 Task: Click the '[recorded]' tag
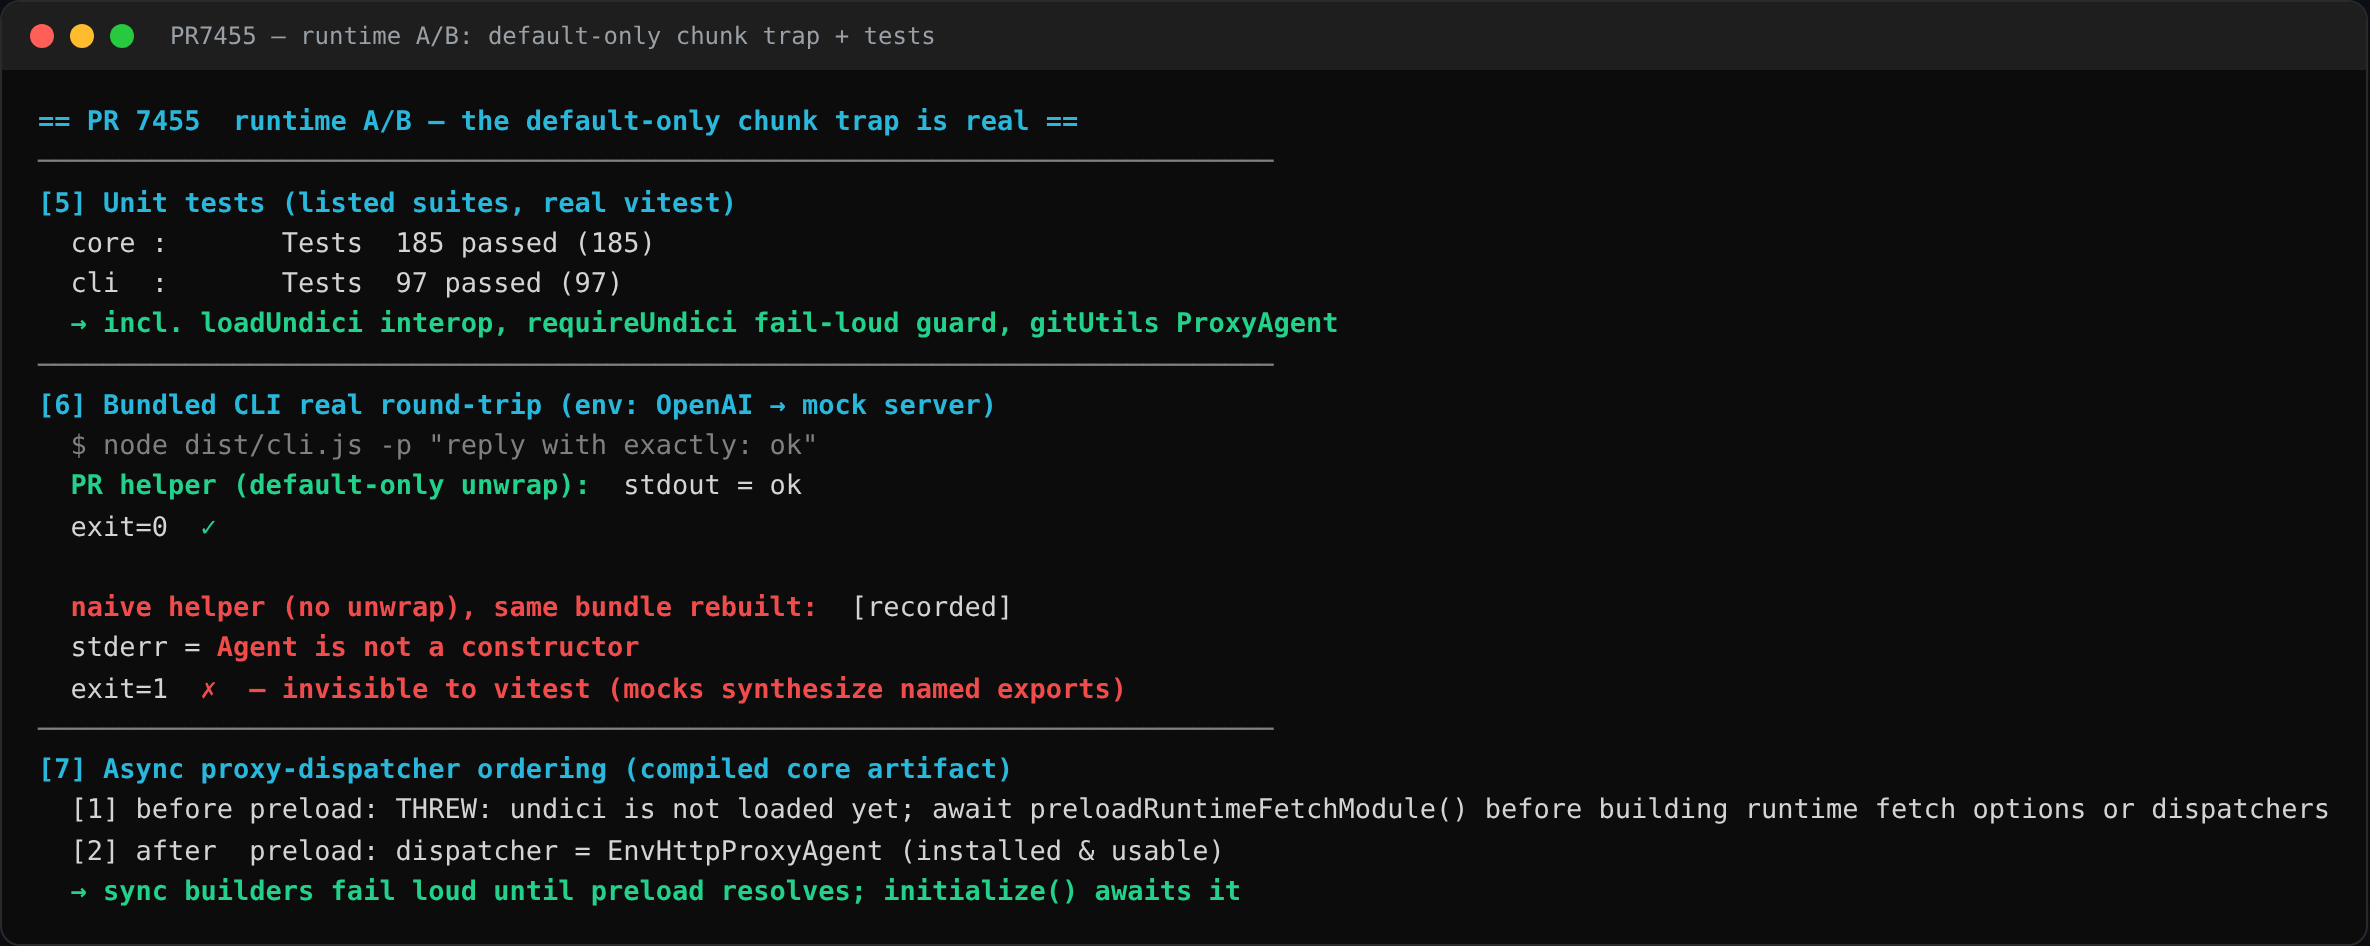tap(931, 607)
